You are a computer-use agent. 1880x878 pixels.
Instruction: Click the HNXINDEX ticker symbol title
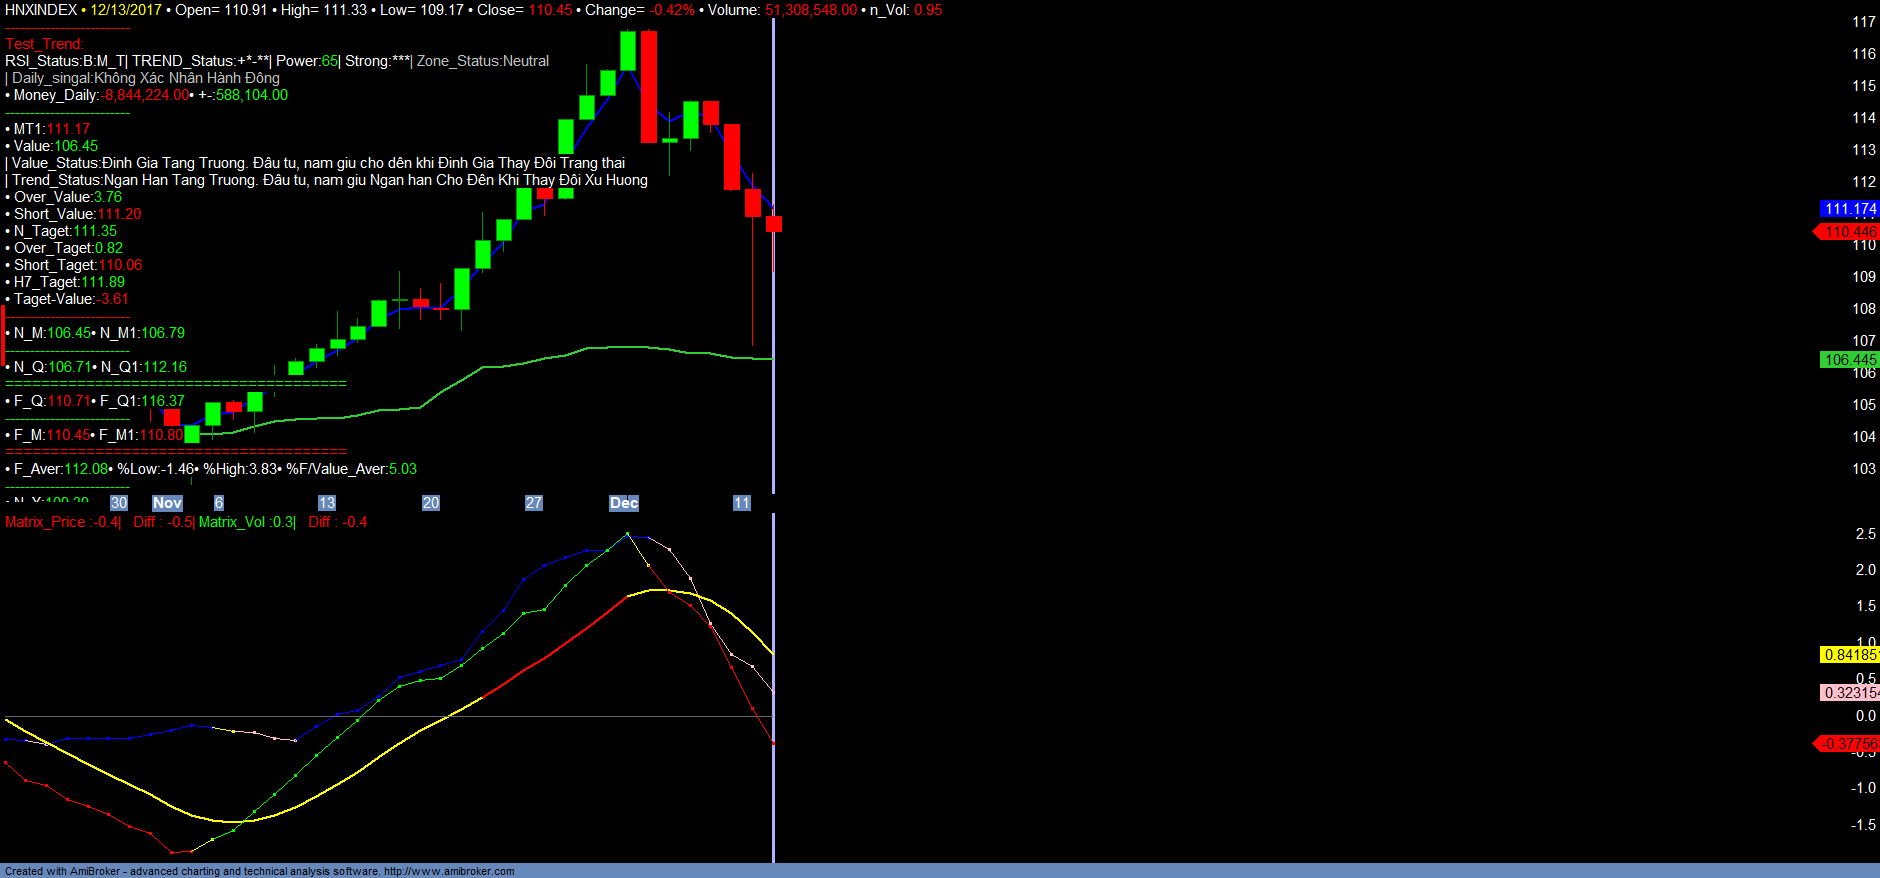coord(41,10)
